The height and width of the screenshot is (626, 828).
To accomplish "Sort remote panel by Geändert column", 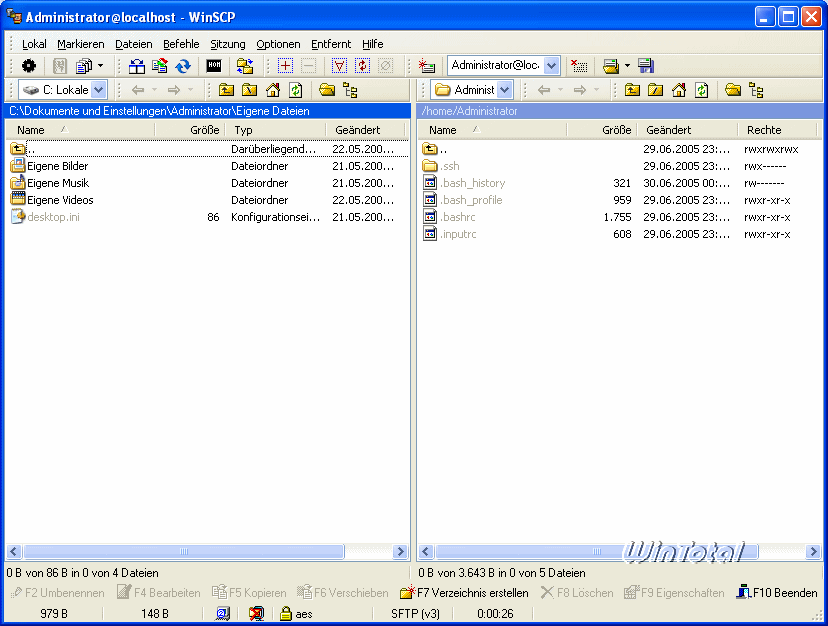I will (x=688, y=130).
